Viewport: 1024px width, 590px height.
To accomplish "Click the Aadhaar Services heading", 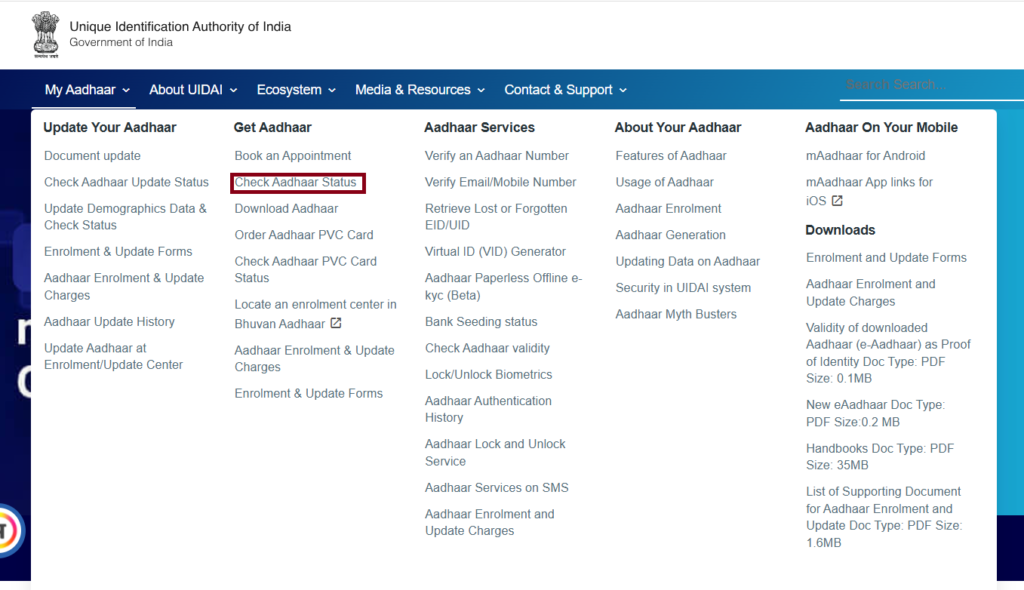I will coord(479,127).
